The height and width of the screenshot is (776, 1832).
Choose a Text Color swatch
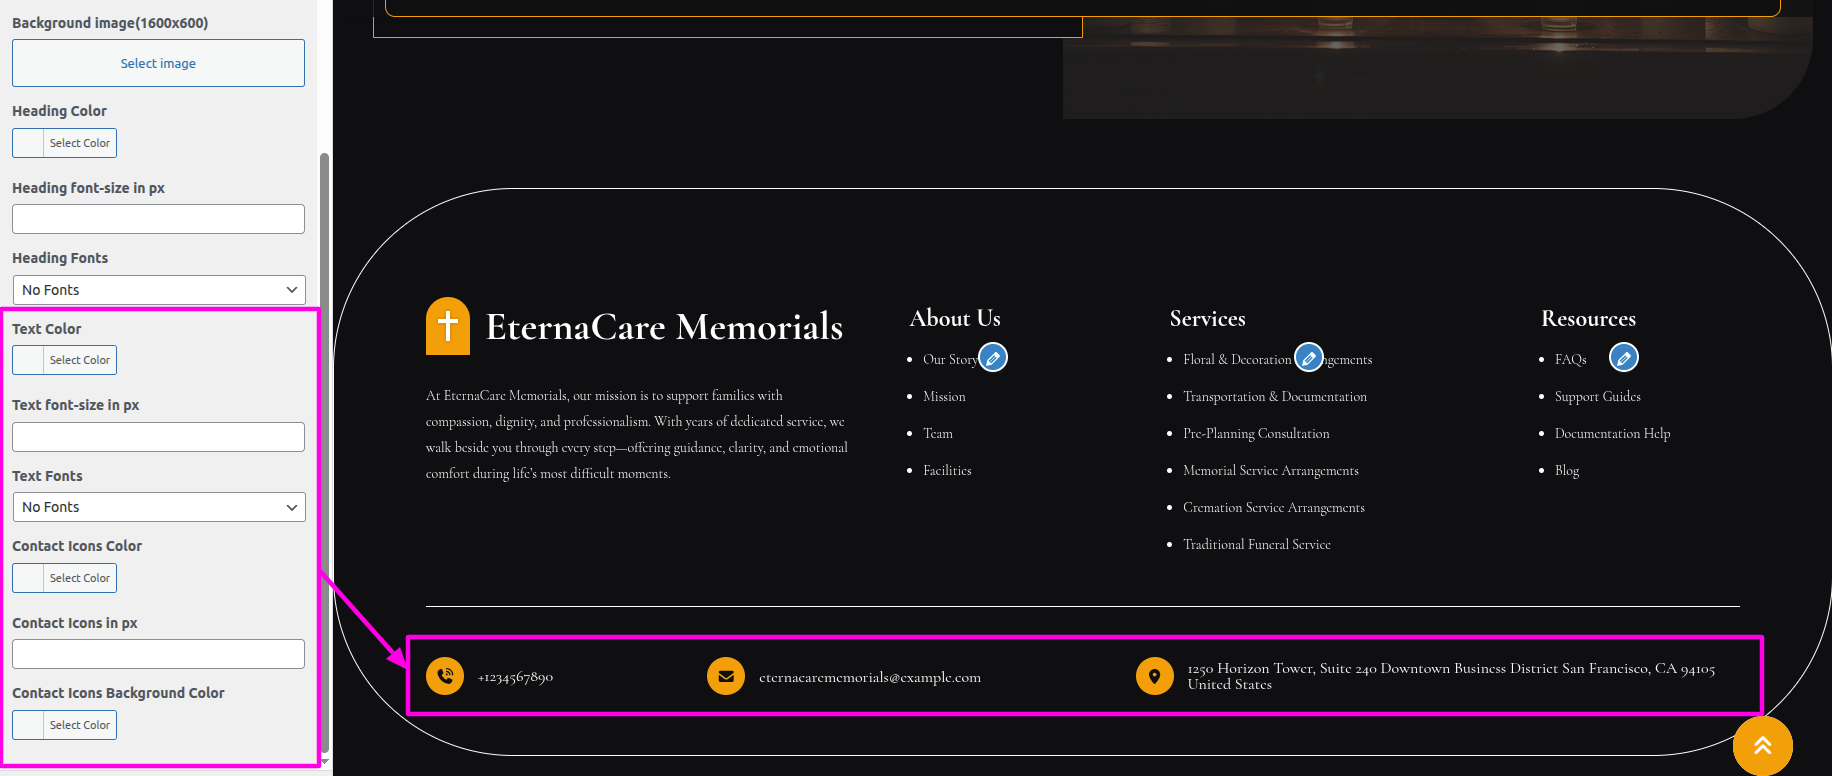(65, 360)
